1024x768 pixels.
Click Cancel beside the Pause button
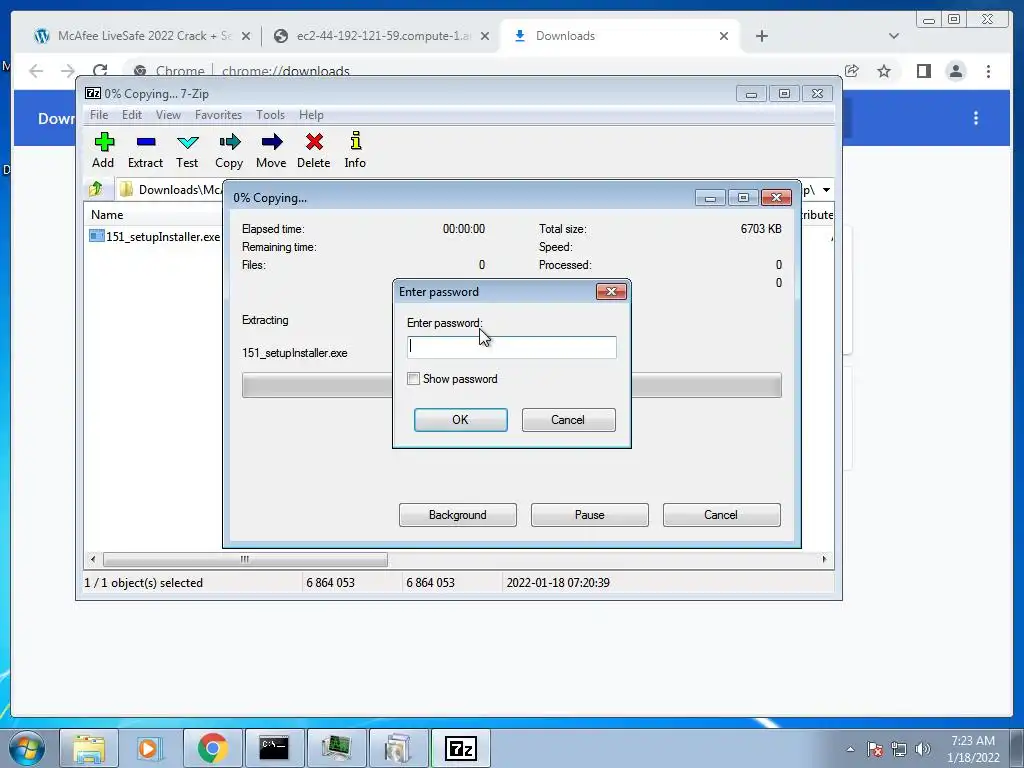(x=722, y=515)
